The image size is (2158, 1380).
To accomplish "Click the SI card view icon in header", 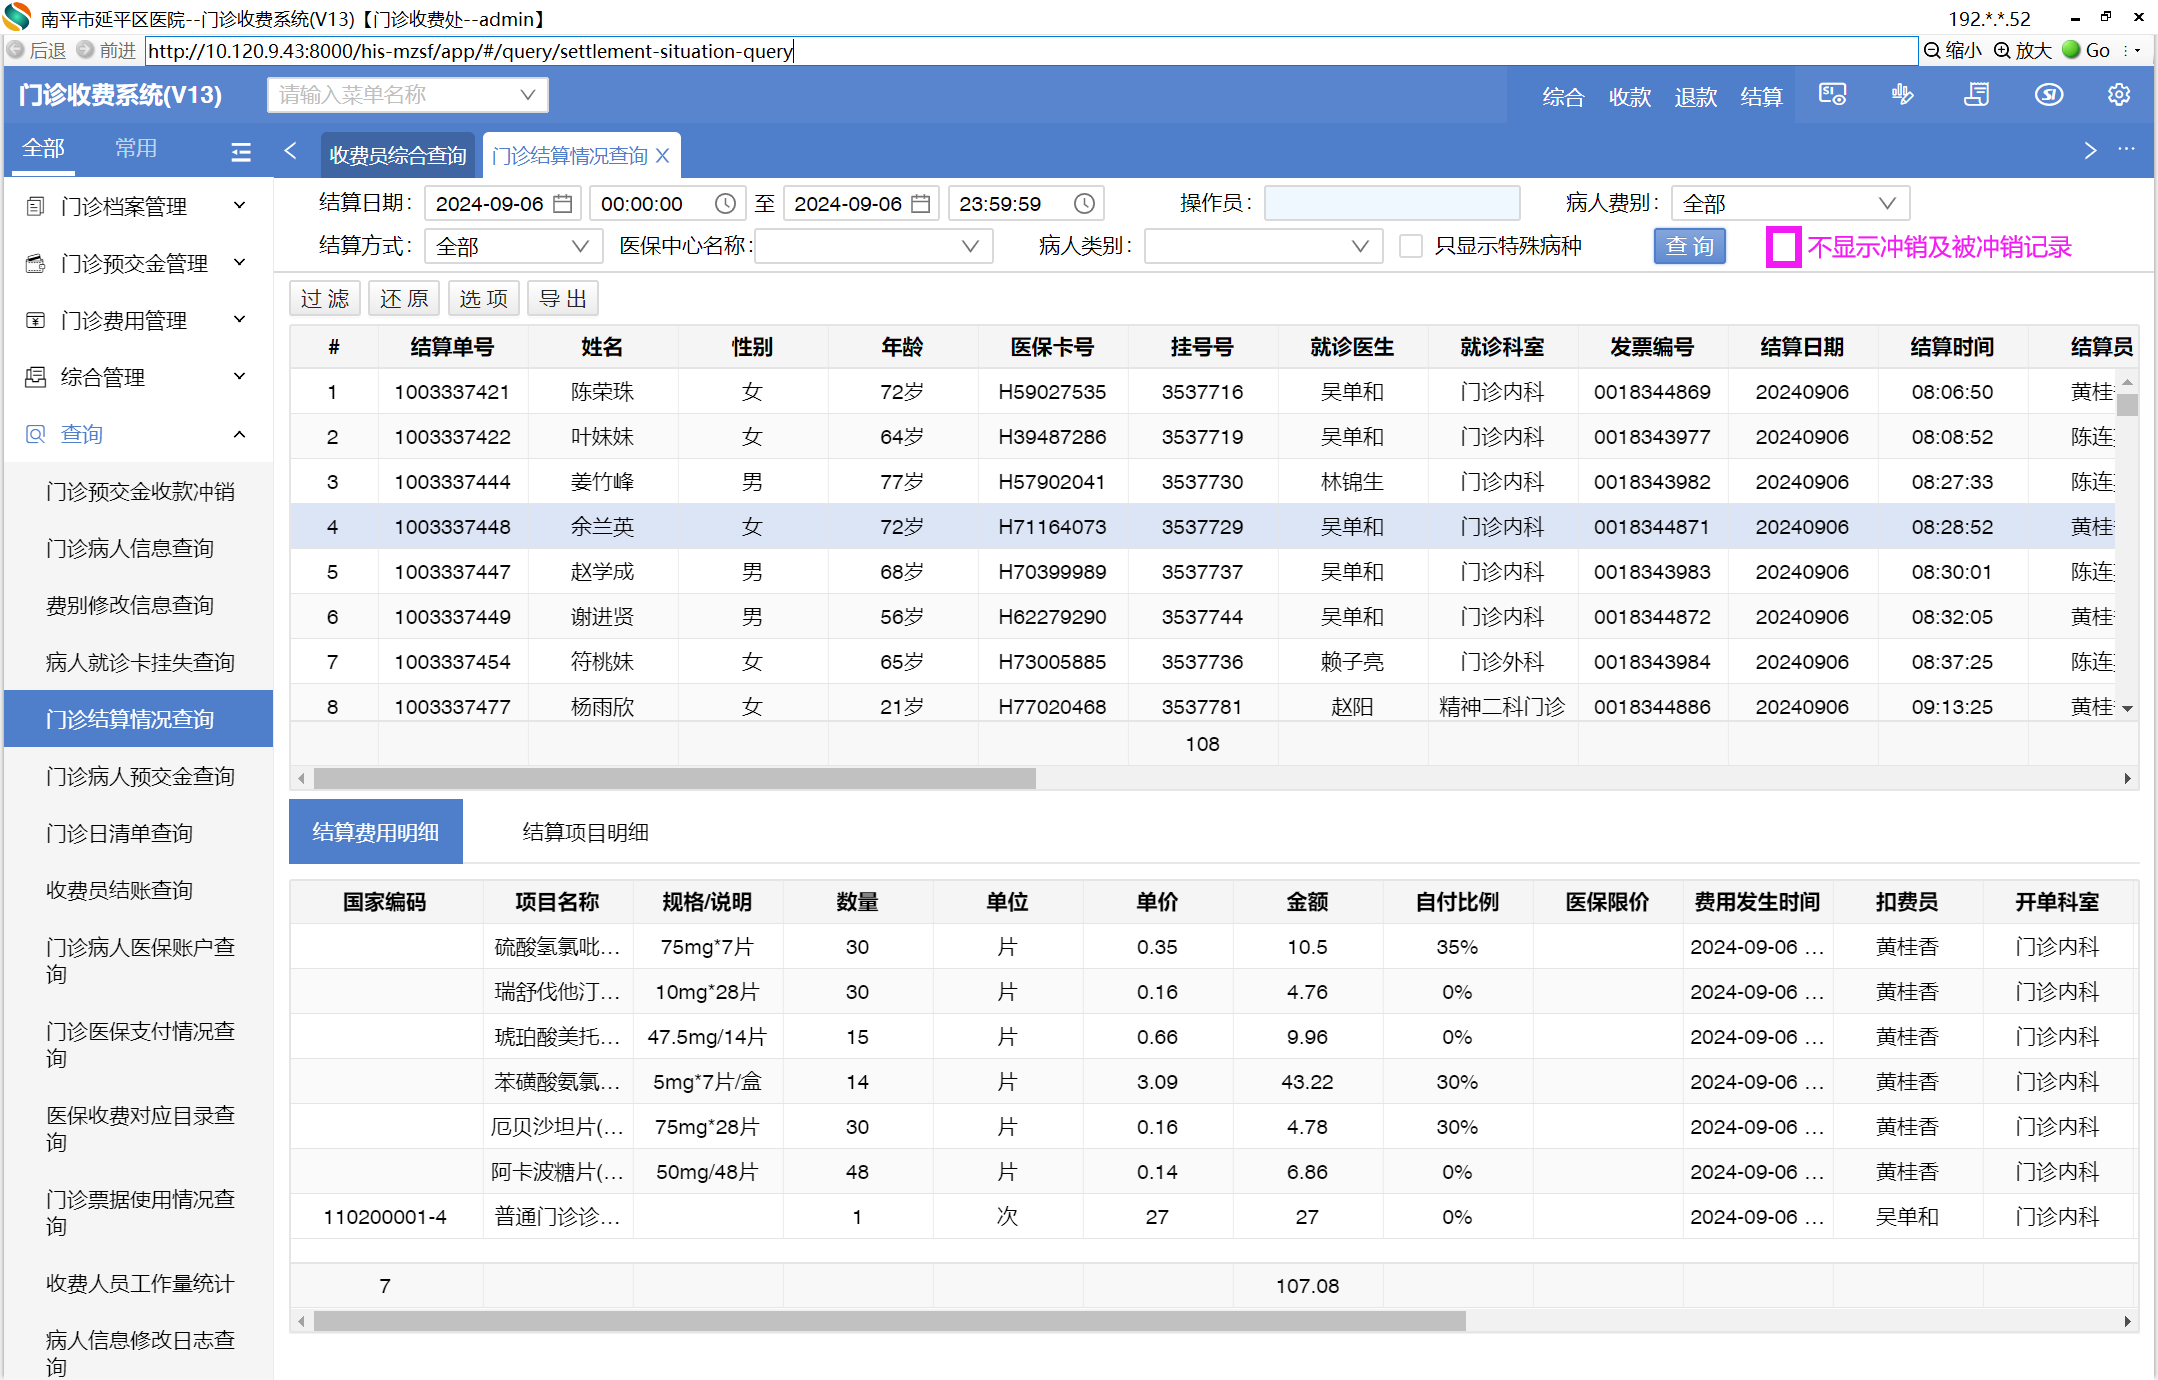I will point(1832,95).
